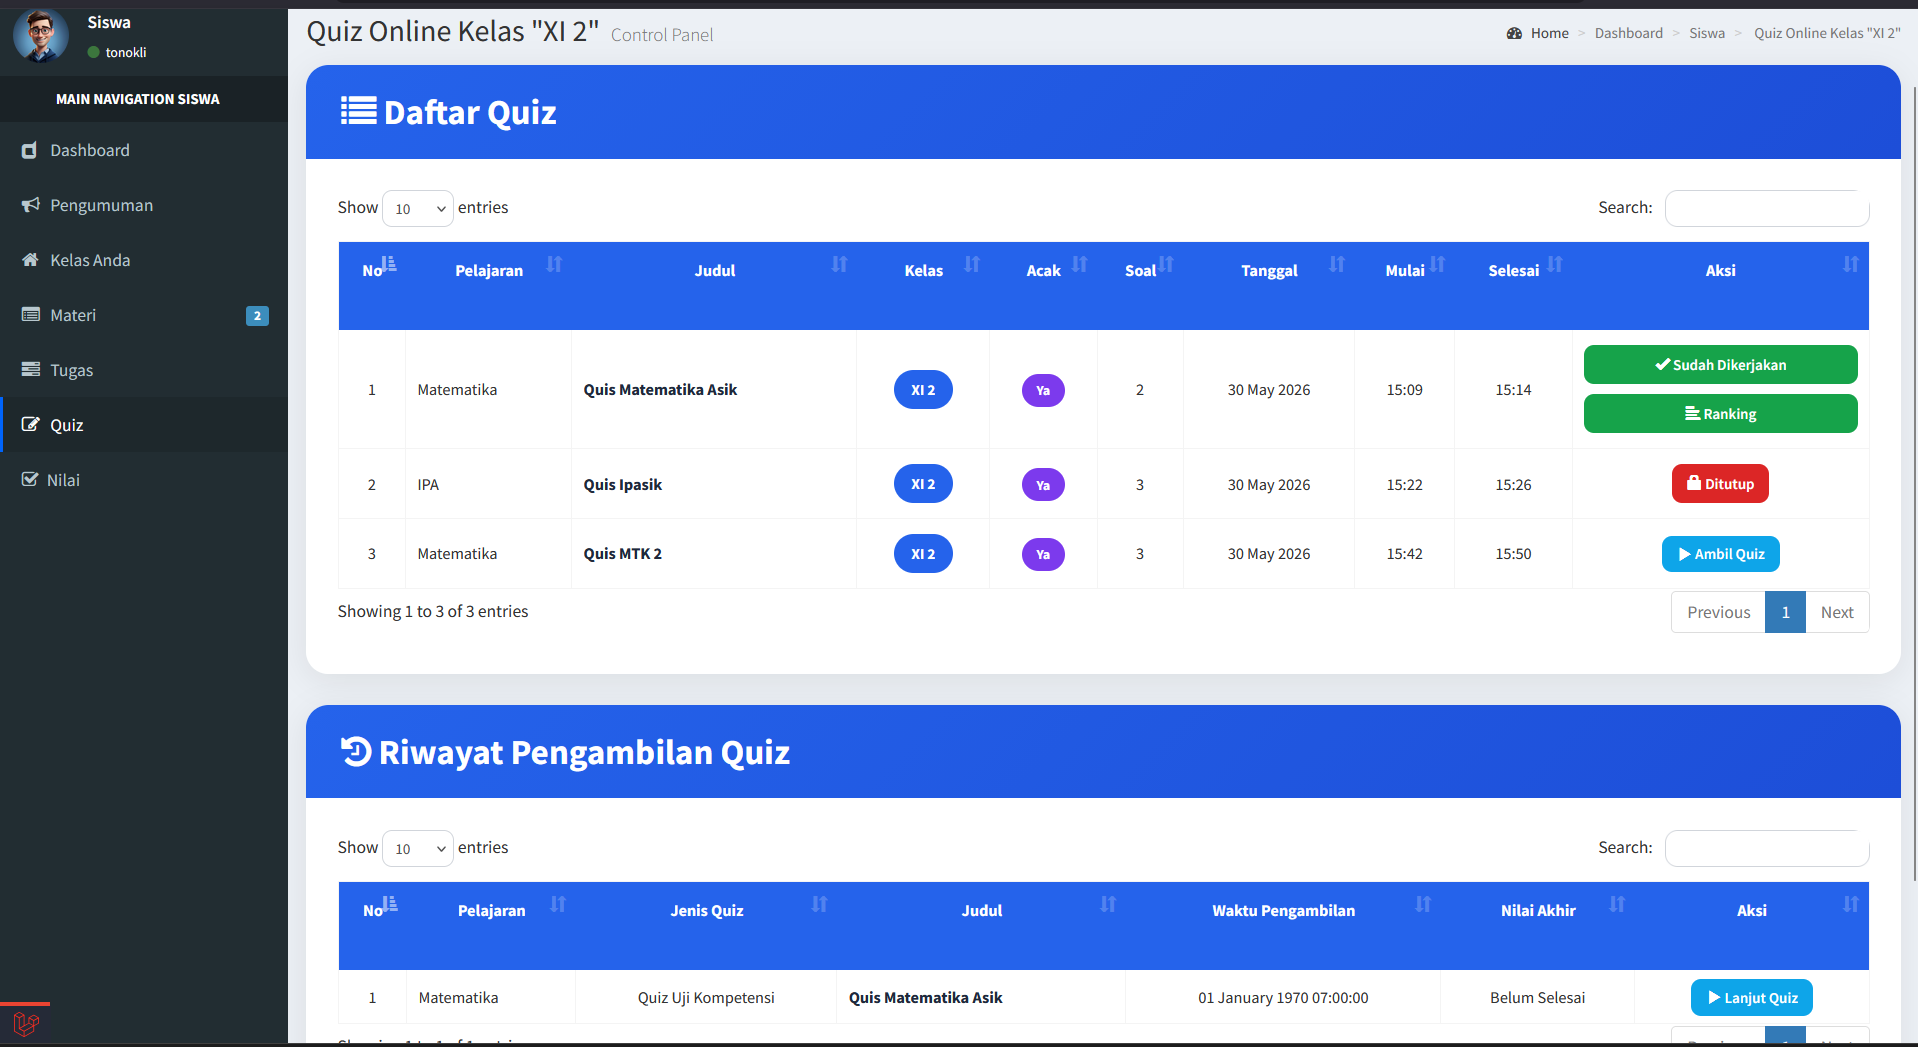Screen dimensions: 1918x1047
Task: Click the Quis Matematika Asik title in Daftar Quiz
Action: click(x=660, y=390)
